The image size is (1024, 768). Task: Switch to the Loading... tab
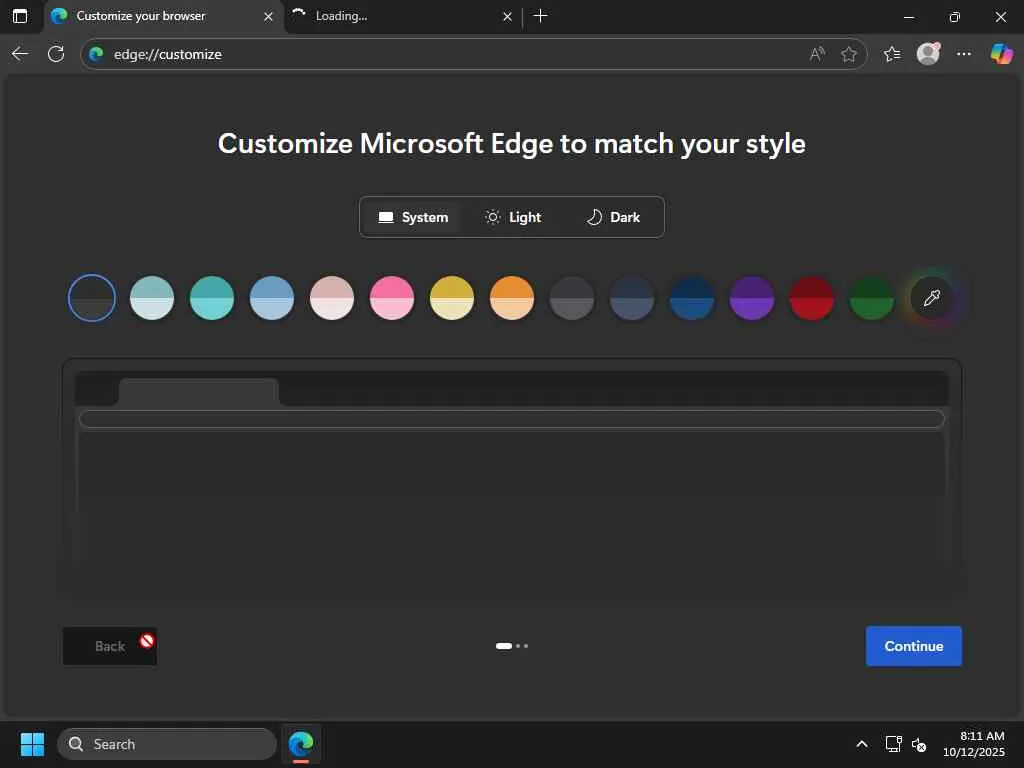tap(404, 16)
